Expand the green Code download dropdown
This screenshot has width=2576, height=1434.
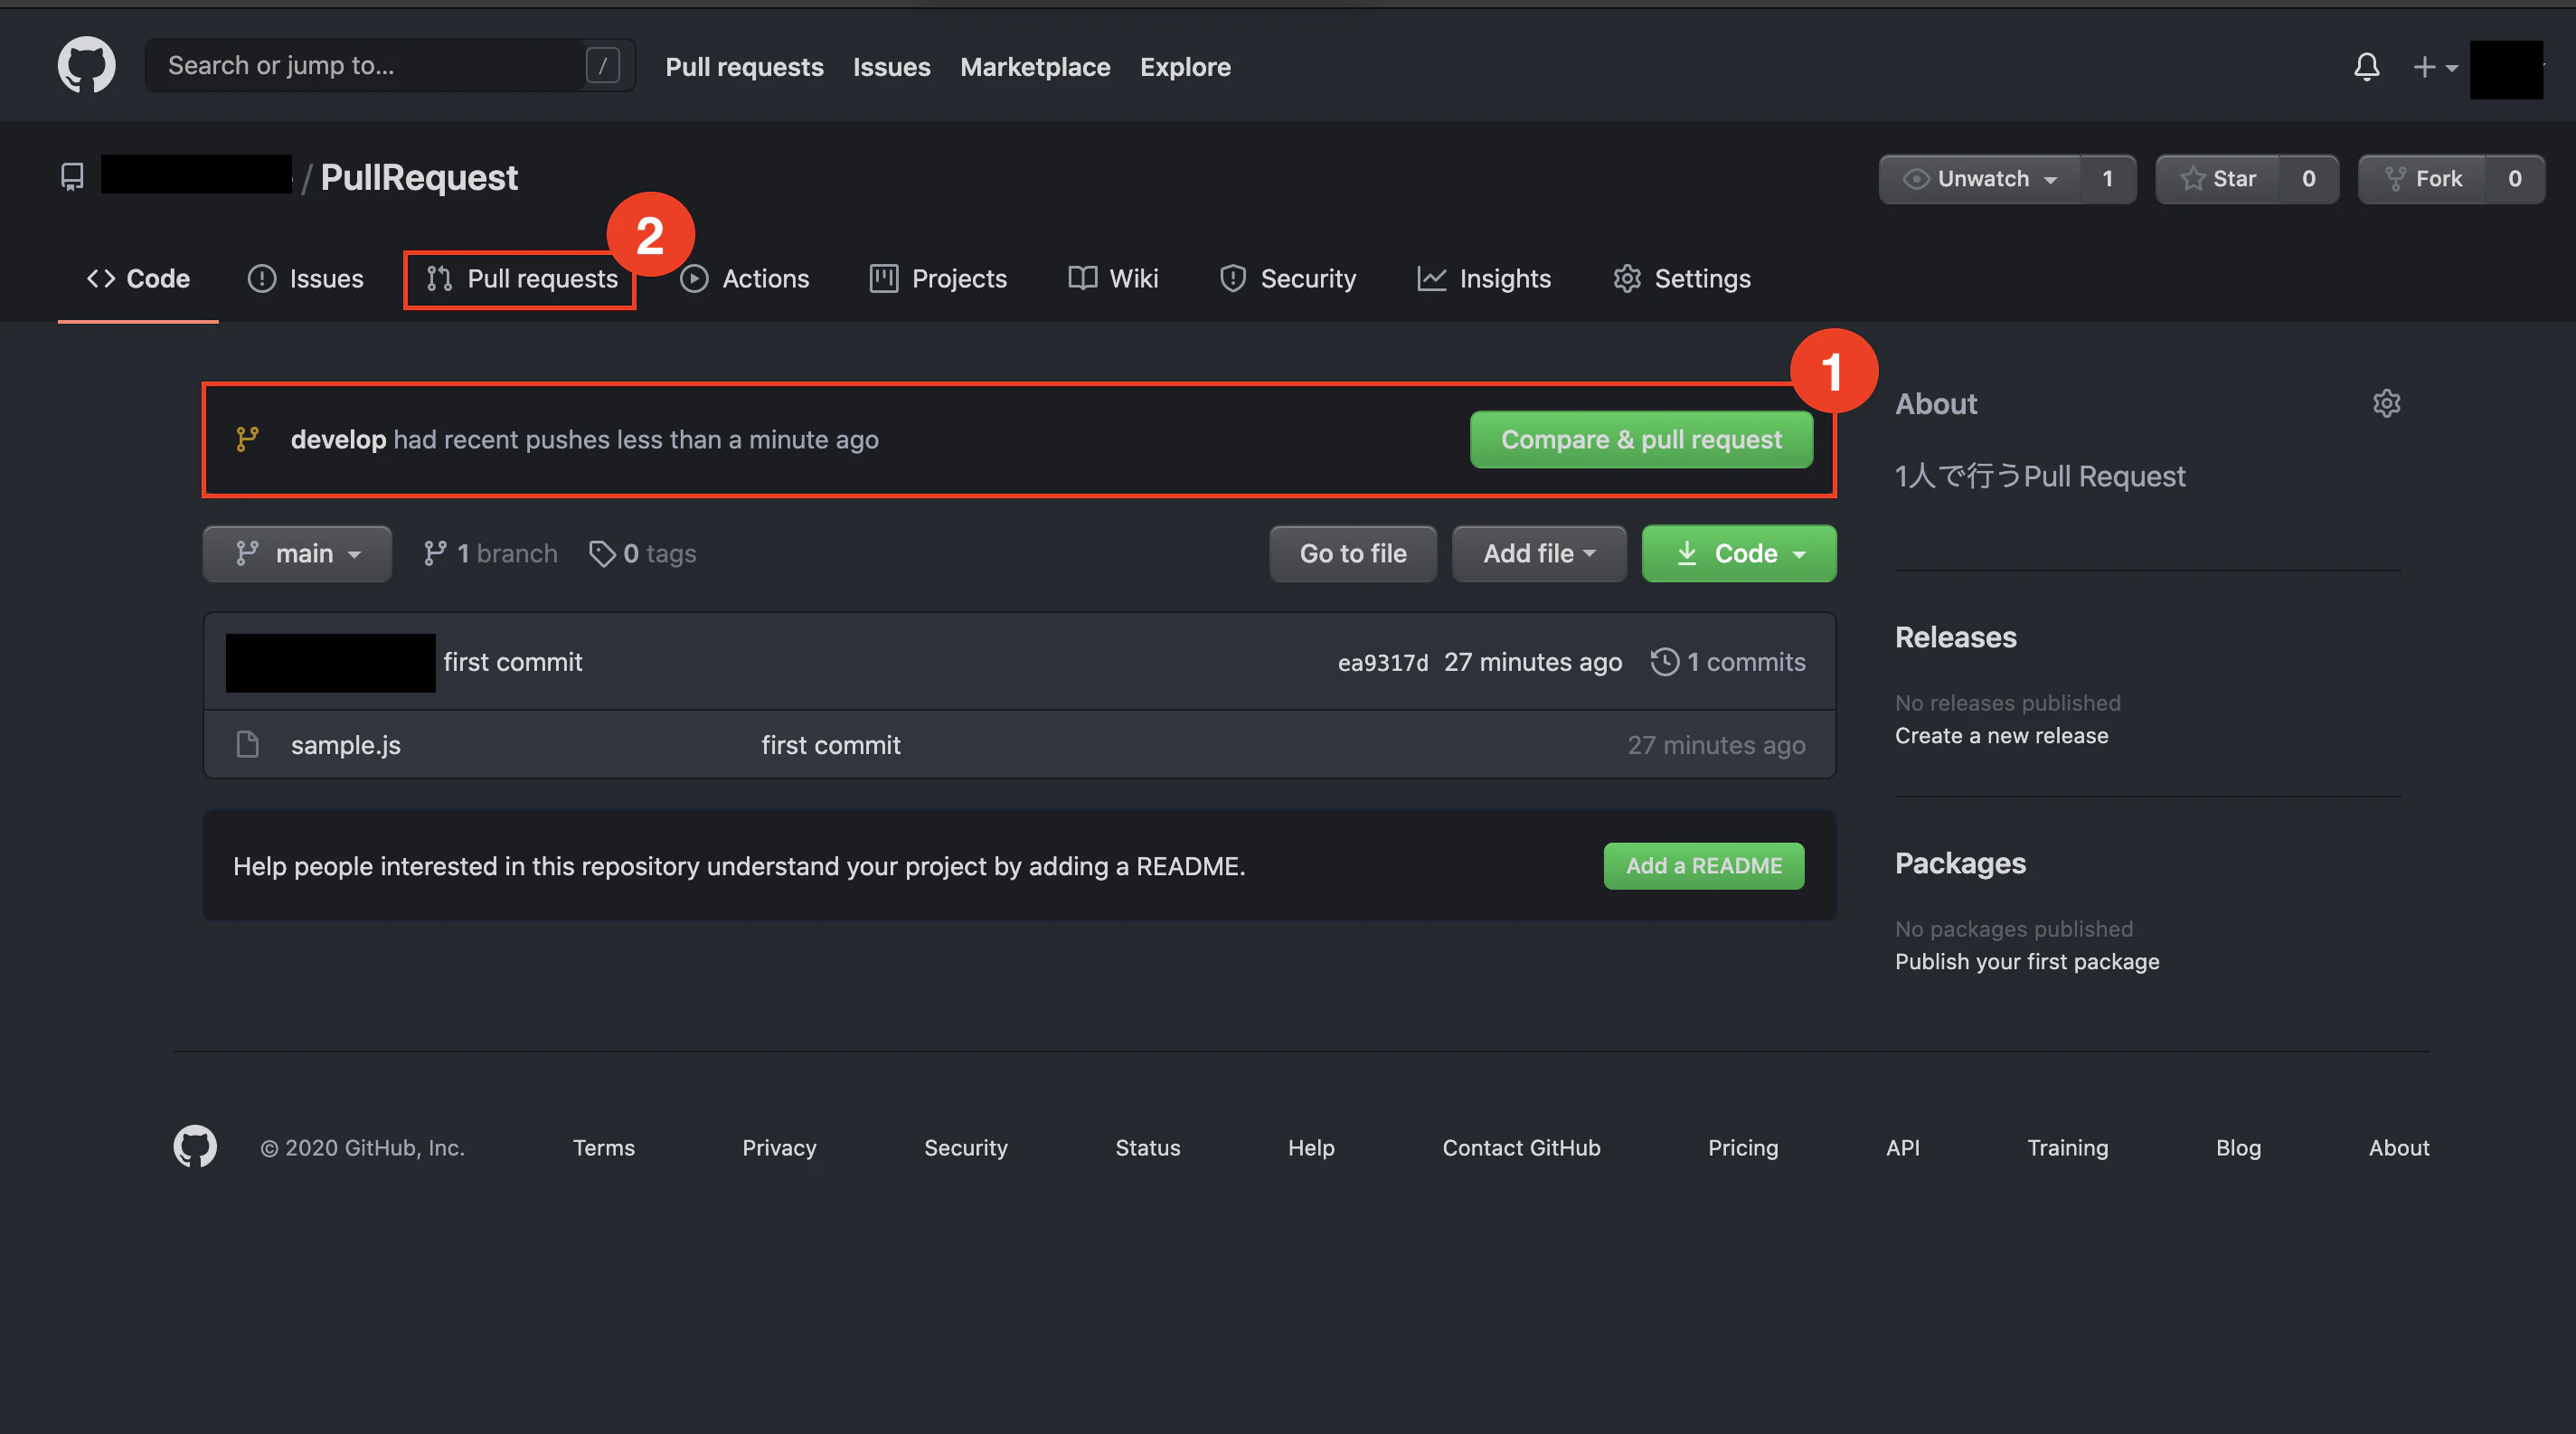coord(1738,554)
